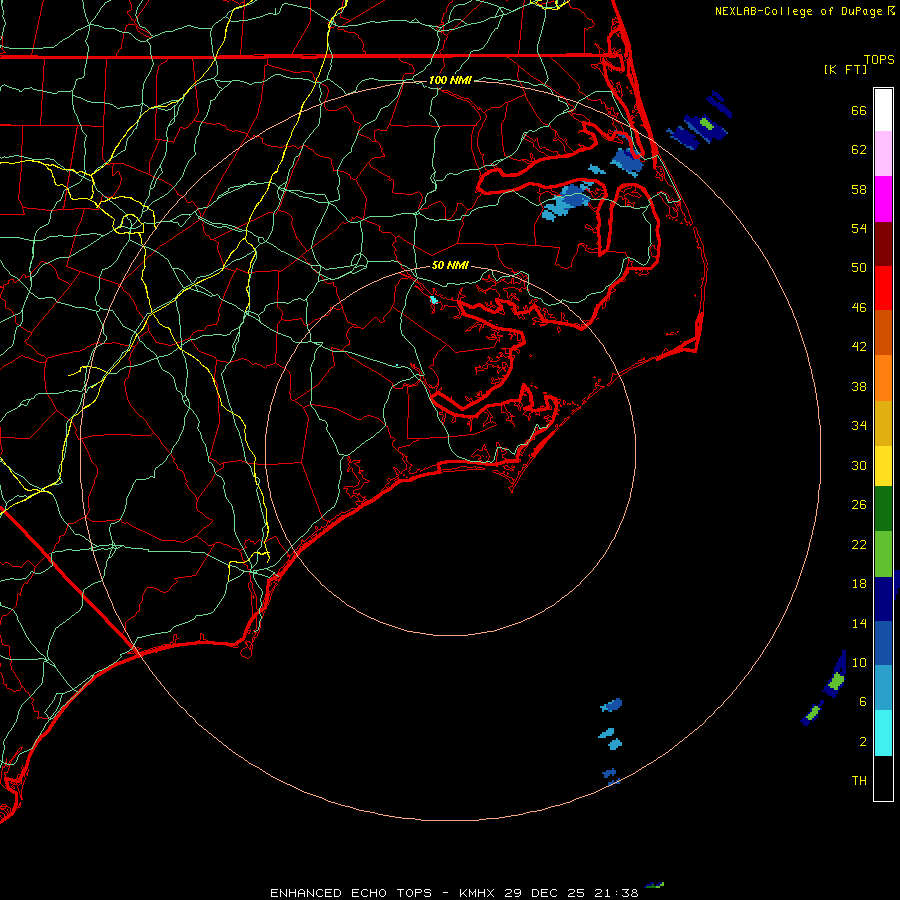
Task: Select the '58' legend label
Action: tap(859, 189)
